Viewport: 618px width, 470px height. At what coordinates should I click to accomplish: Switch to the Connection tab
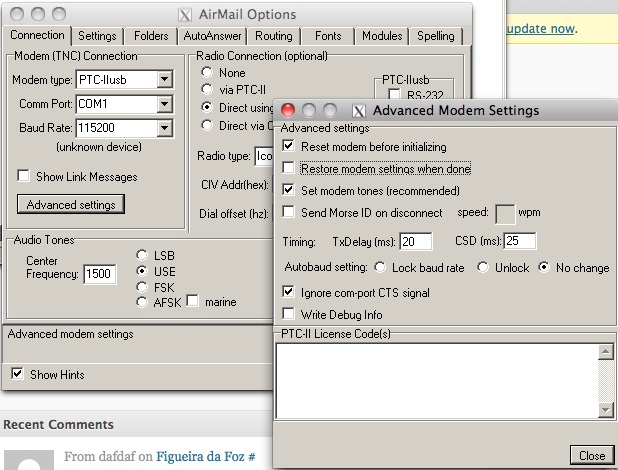[37, 35]
